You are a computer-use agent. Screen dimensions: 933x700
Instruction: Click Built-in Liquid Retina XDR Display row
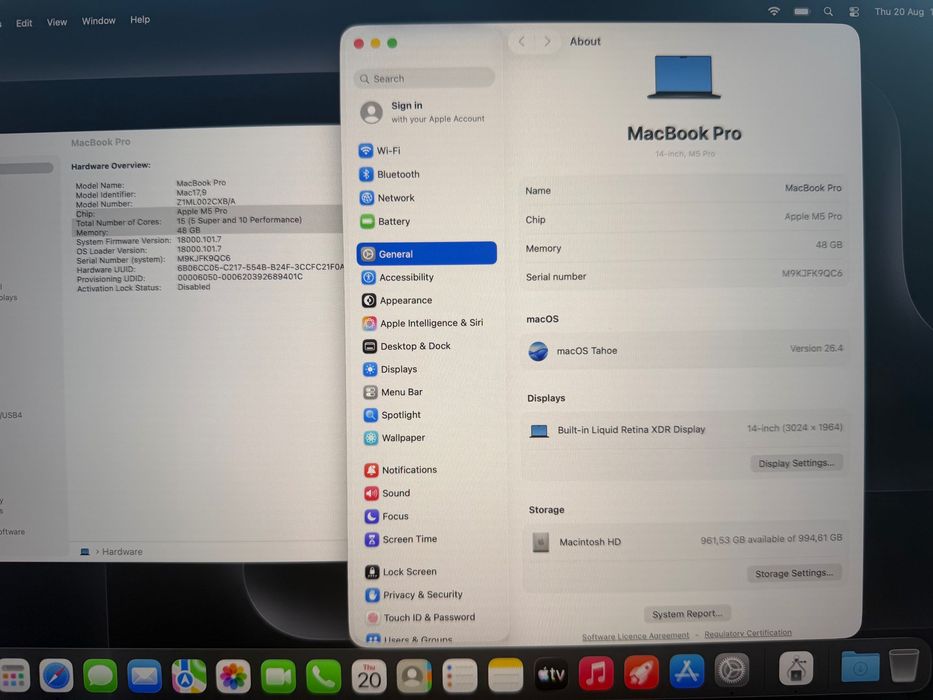coord(684,429)
